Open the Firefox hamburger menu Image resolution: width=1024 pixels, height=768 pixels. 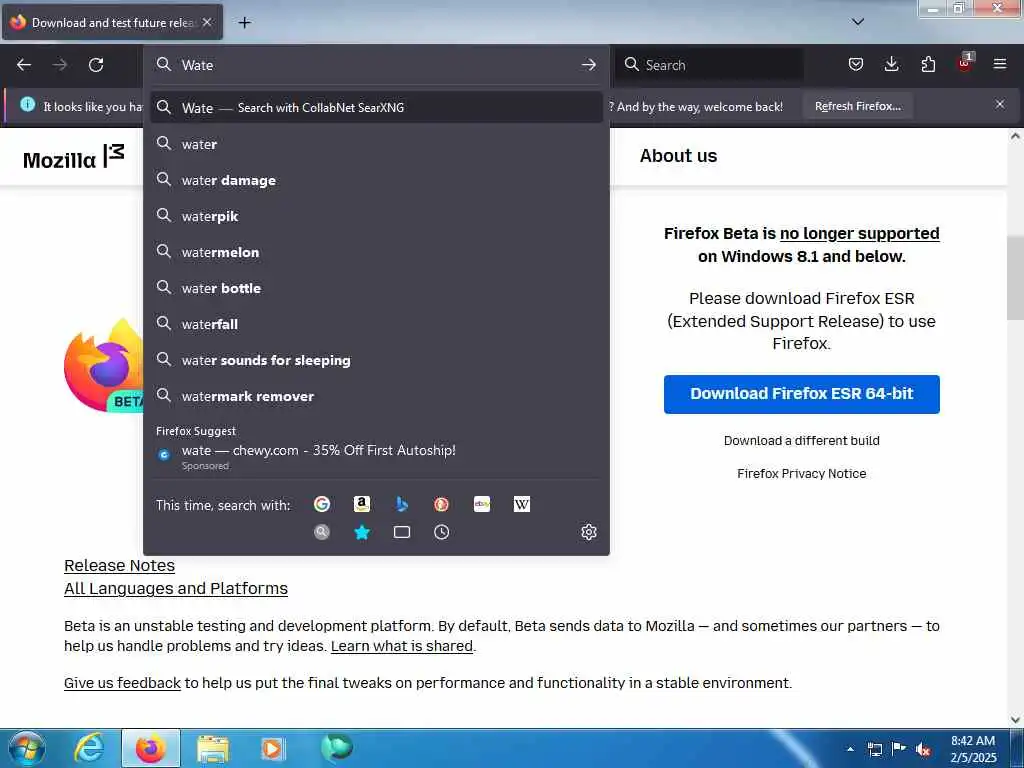click(1000, 64)
